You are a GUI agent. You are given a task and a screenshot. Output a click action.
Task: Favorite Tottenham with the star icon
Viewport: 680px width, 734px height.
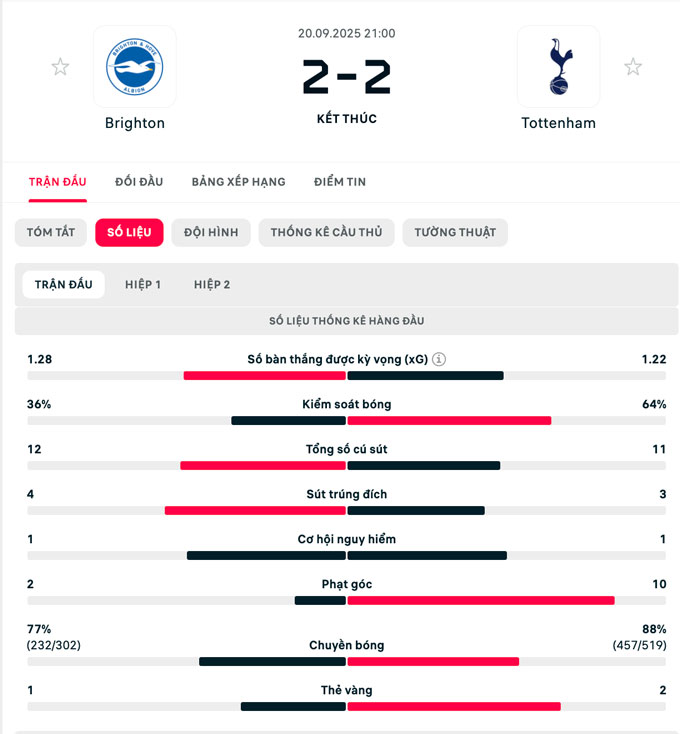click(x=633, y=67)
